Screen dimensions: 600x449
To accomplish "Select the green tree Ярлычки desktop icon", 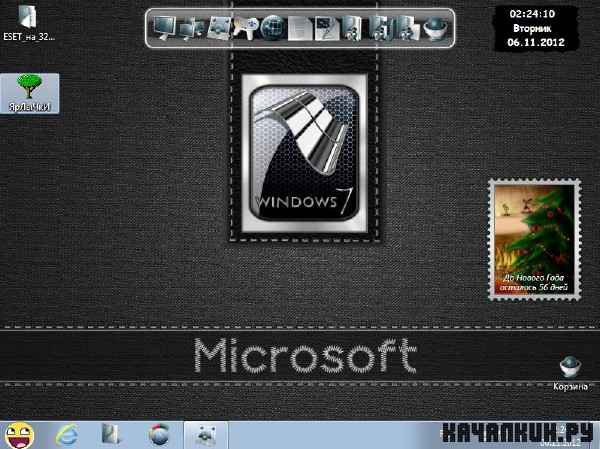I will pyautogui.click(x=29, y=93).
